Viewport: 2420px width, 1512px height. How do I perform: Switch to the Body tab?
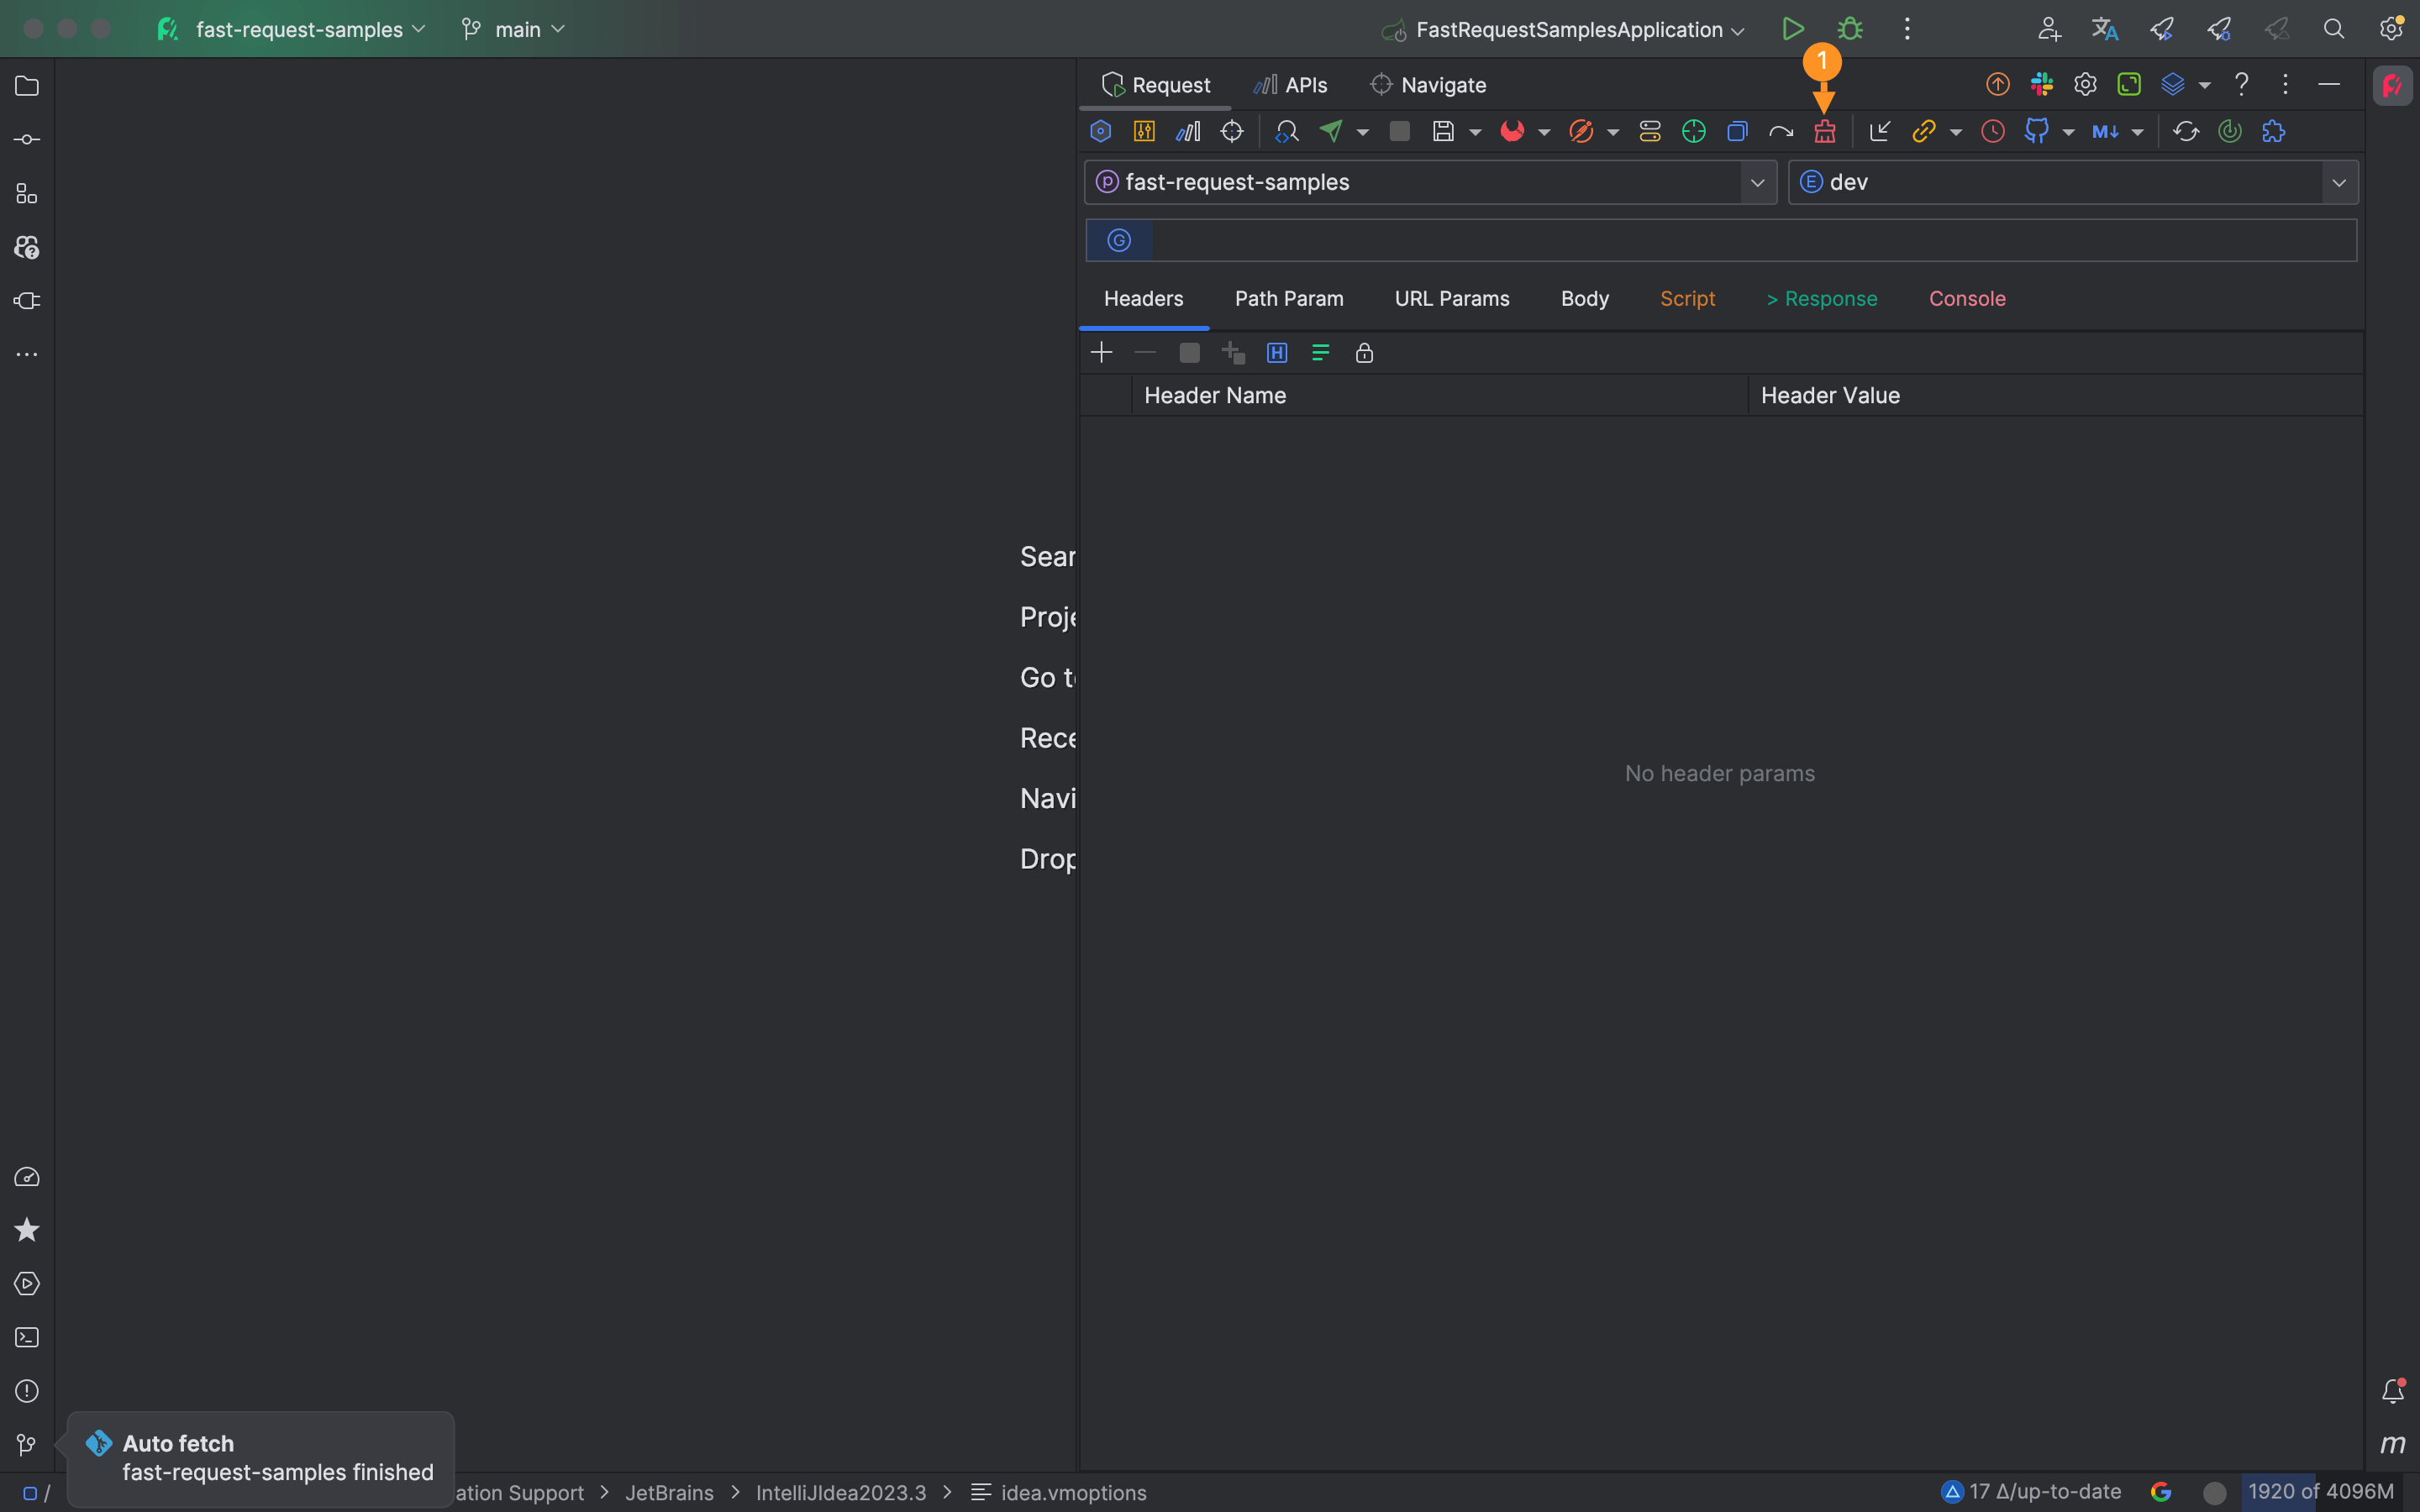click(1584, 299)
